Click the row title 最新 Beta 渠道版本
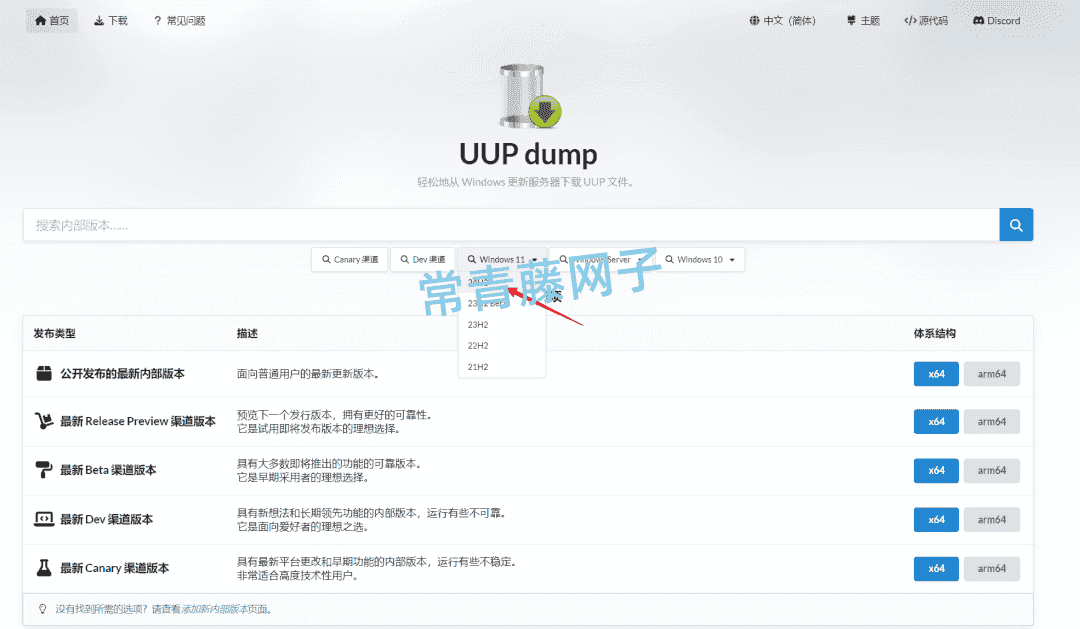The height and width of the screenshot is (629, 1080). 108,470
